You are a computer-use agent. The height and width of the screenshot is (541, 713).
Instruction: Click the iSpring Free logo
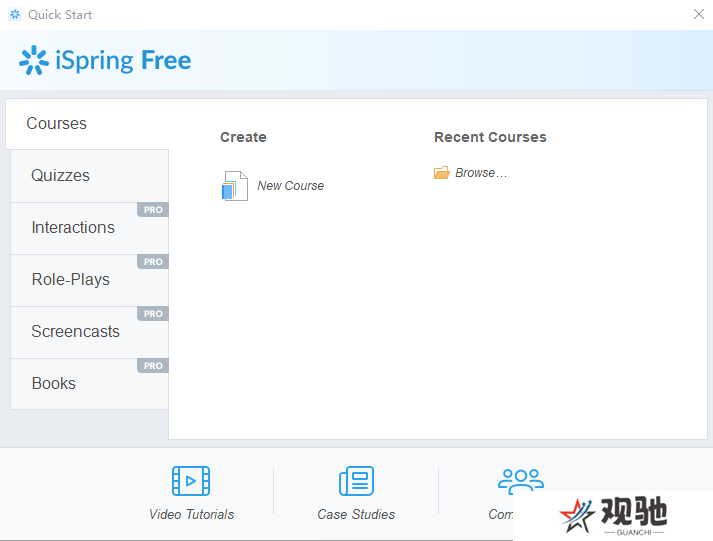point(105,60)
